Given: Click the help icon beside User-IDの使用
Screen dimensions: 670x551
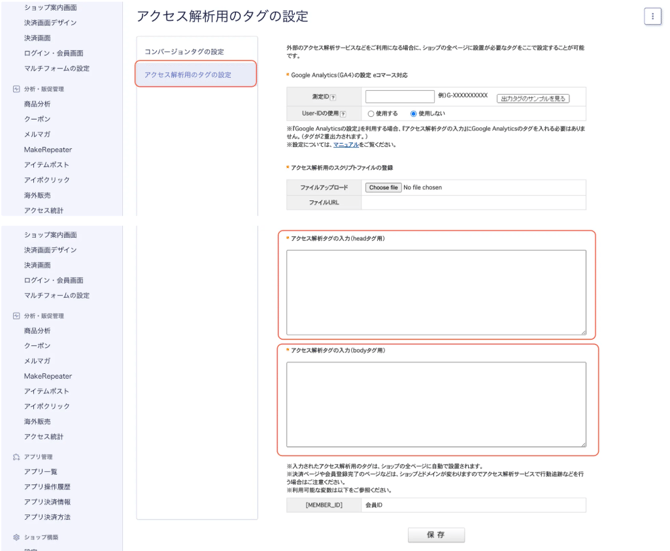Looking at the screenshot, I should [x=343, y=114].
